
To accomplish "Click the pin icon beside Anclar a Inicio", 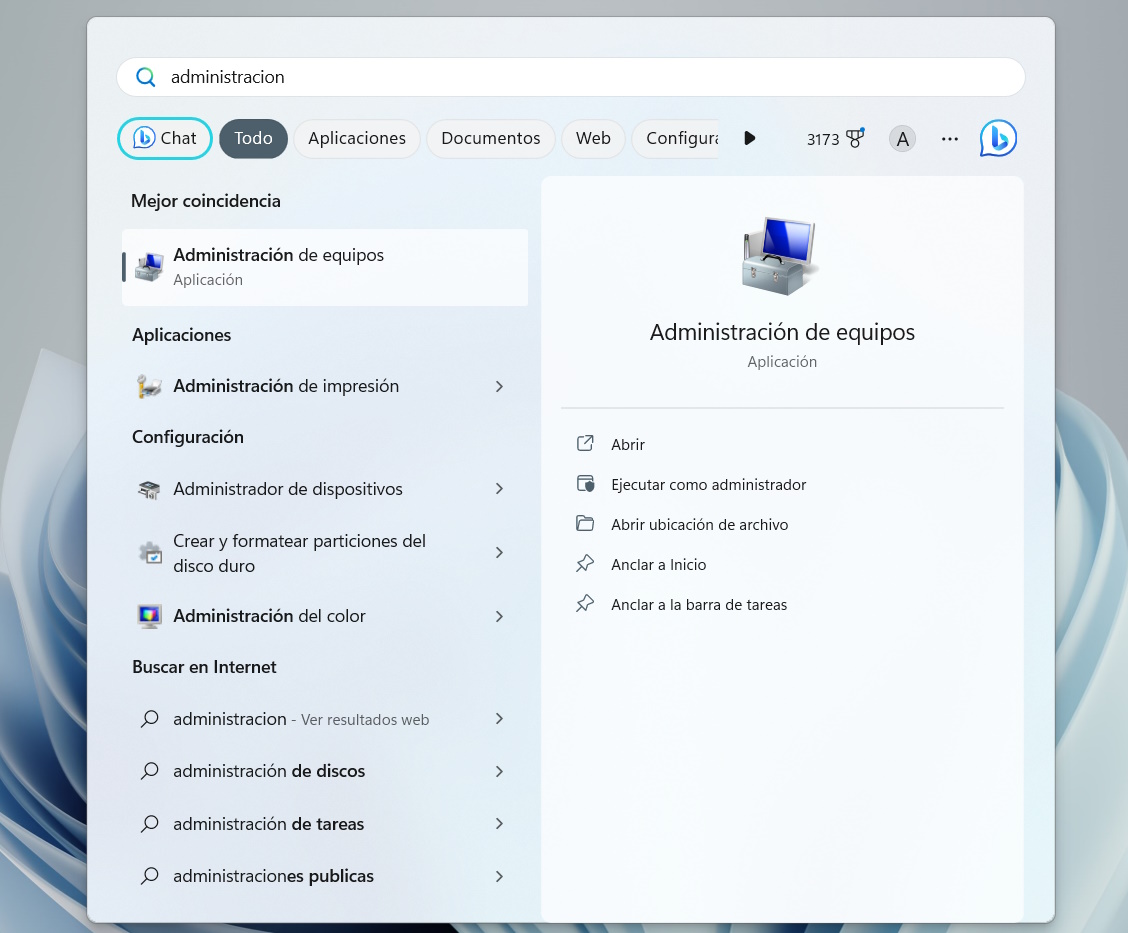I will [x=585, y=563].
